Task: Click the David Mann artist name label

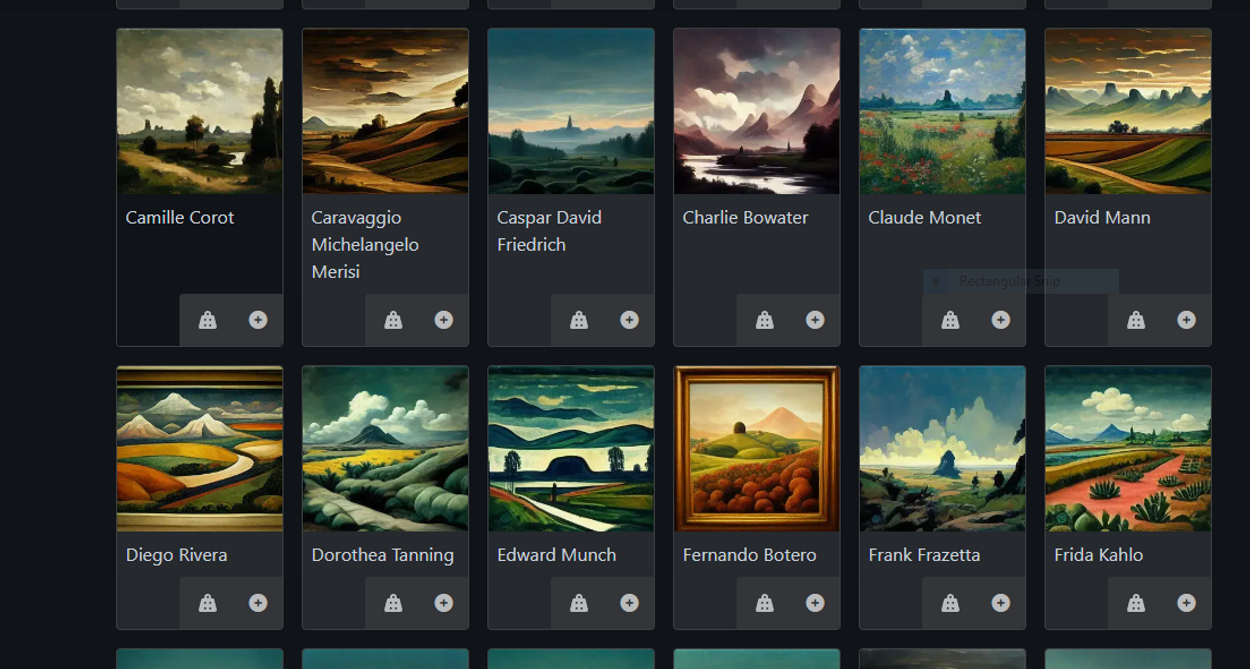Action: [x=1102, y=217]
